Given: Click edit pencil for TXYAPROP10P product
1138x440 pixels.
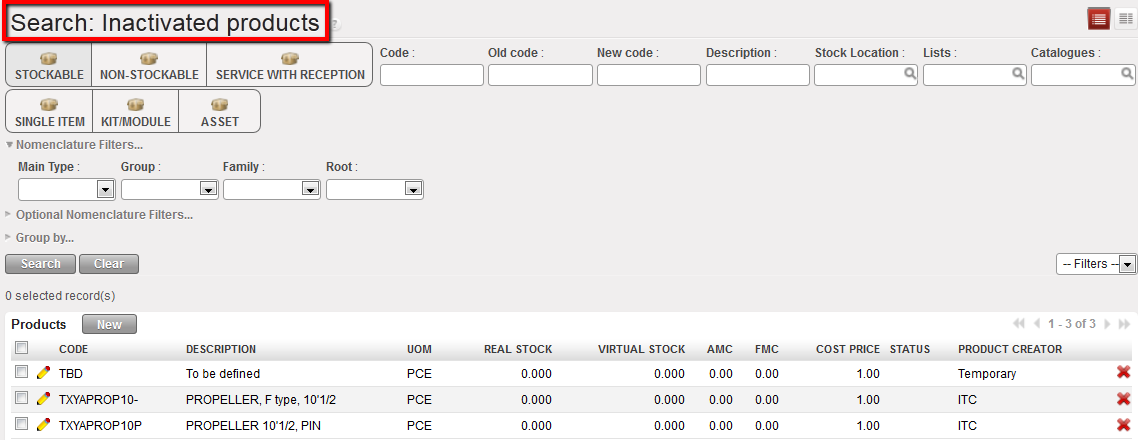Looking at the screenshot, I should (43, 425).
